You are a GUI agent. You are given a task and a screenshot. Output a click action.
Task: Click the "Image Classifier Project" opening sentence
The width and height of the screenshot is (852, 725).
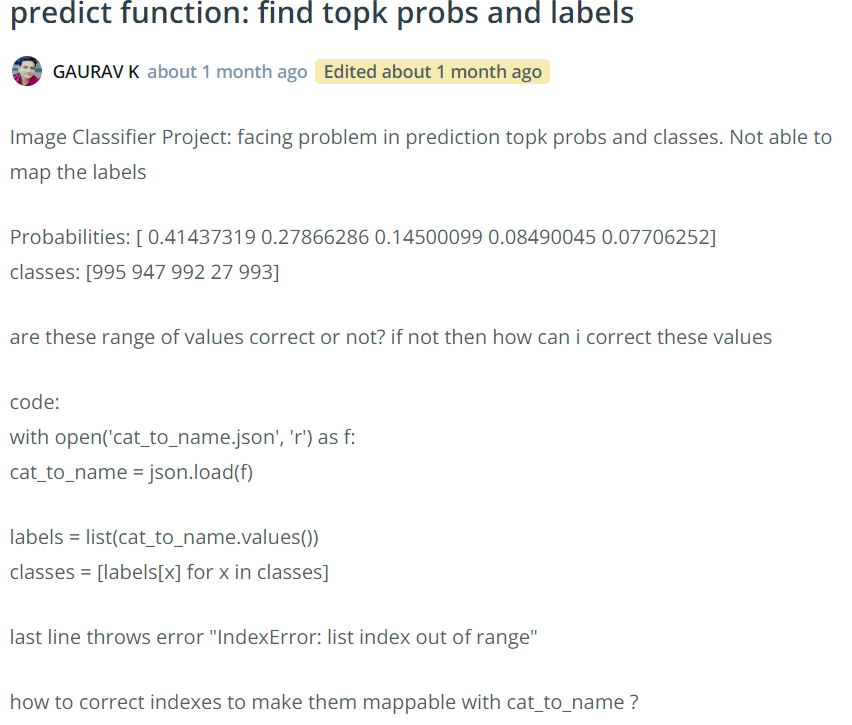(x=420, y=137)
